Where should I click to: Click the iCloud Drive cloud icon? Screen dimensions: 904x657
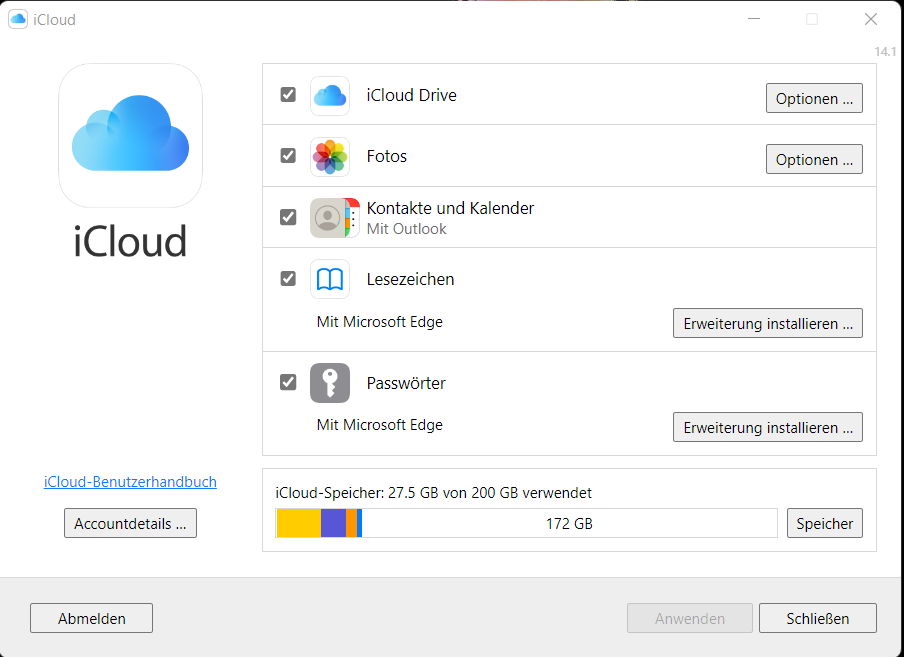(x=330, y=96)
